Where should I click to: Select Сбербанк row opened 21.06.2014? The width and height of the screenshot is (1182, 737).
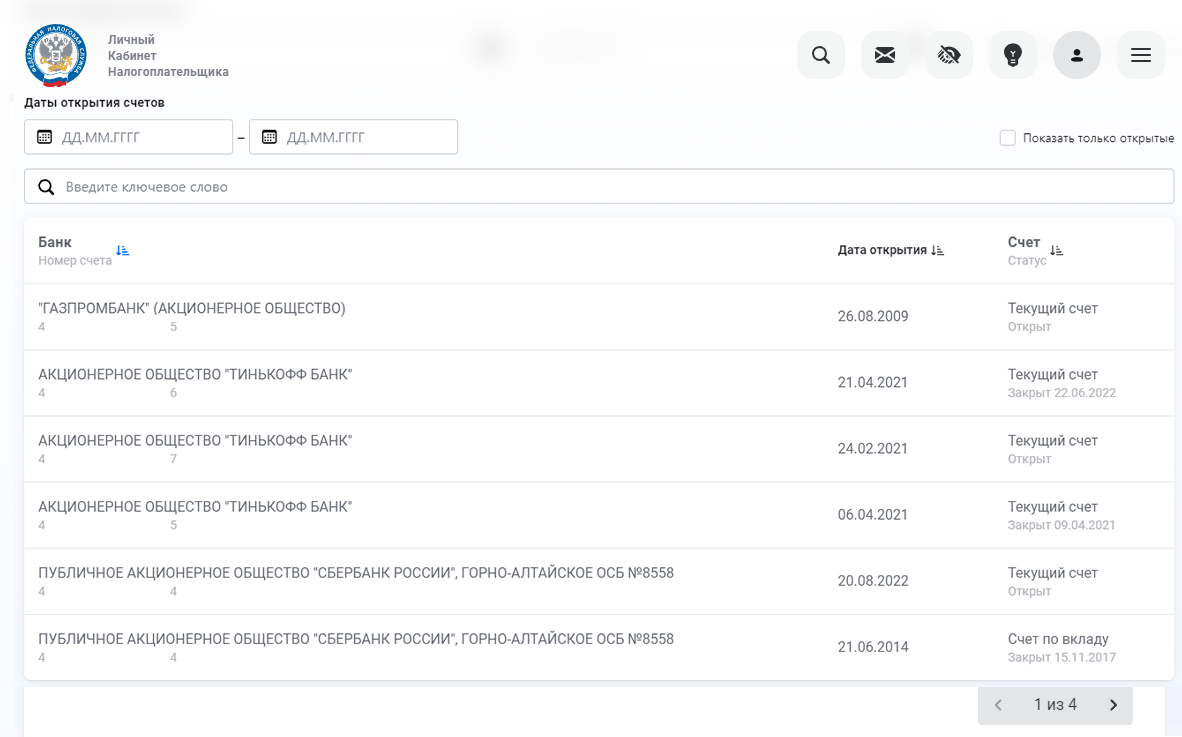coord(599,647)
